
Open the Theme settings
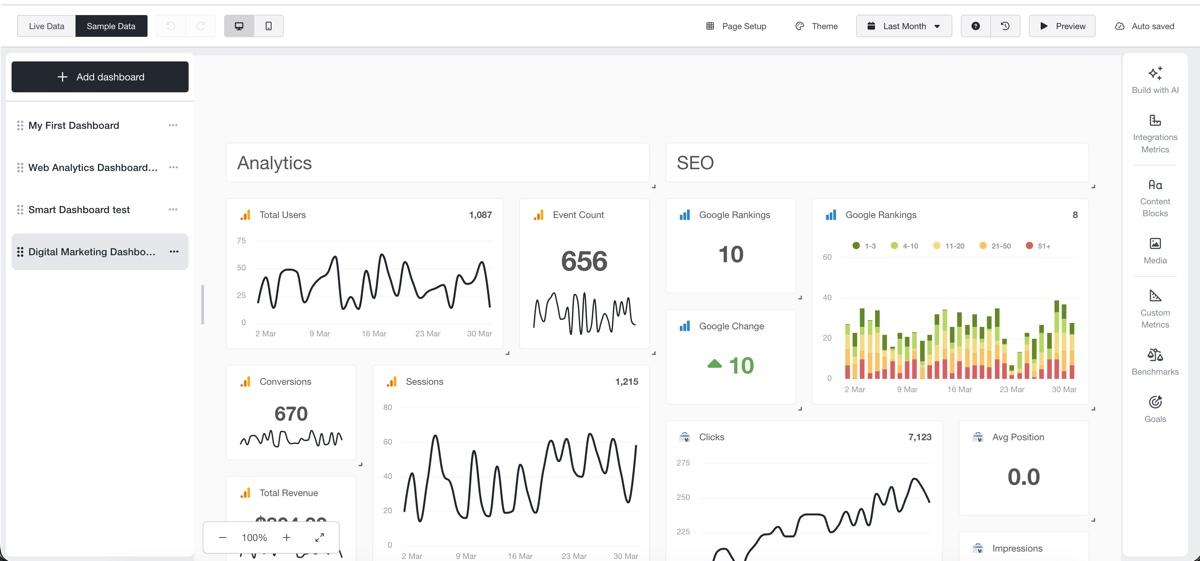[816, 26]
